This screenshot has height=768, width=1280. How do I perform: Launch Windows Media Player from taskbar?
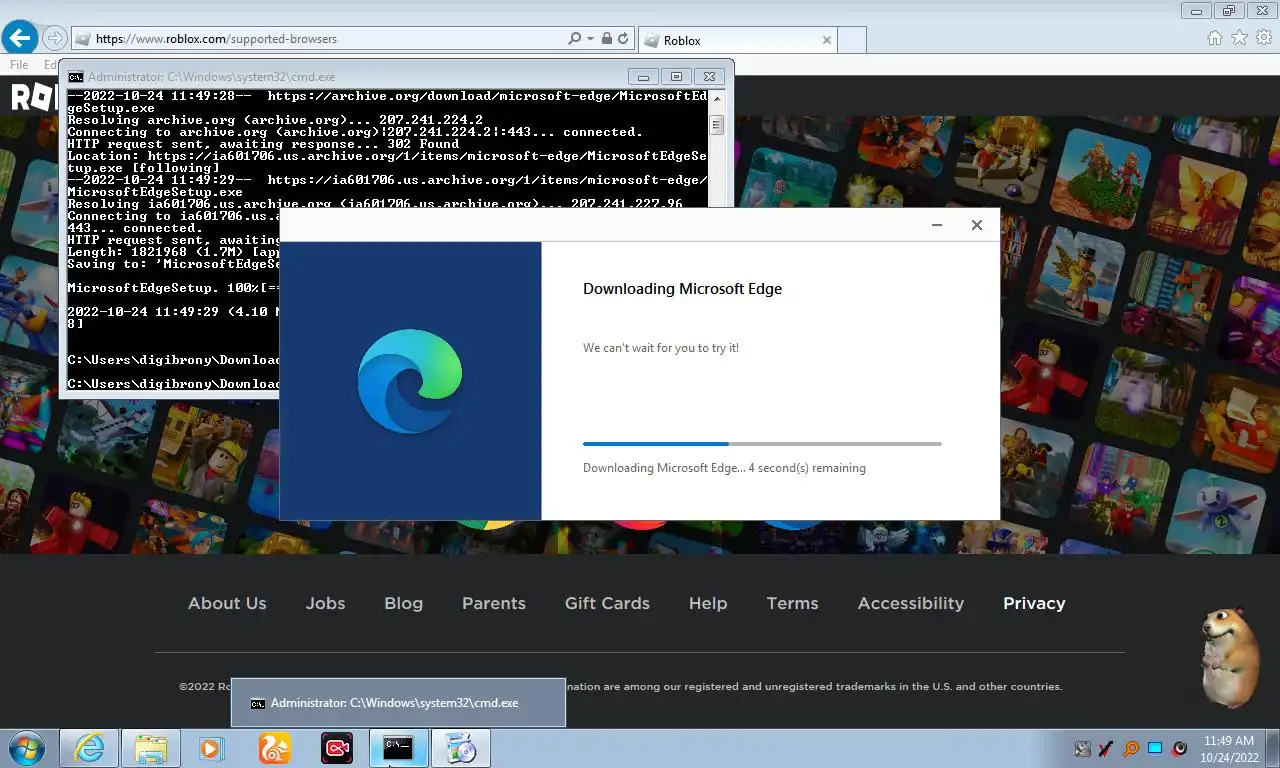click(x=211, y=748)
